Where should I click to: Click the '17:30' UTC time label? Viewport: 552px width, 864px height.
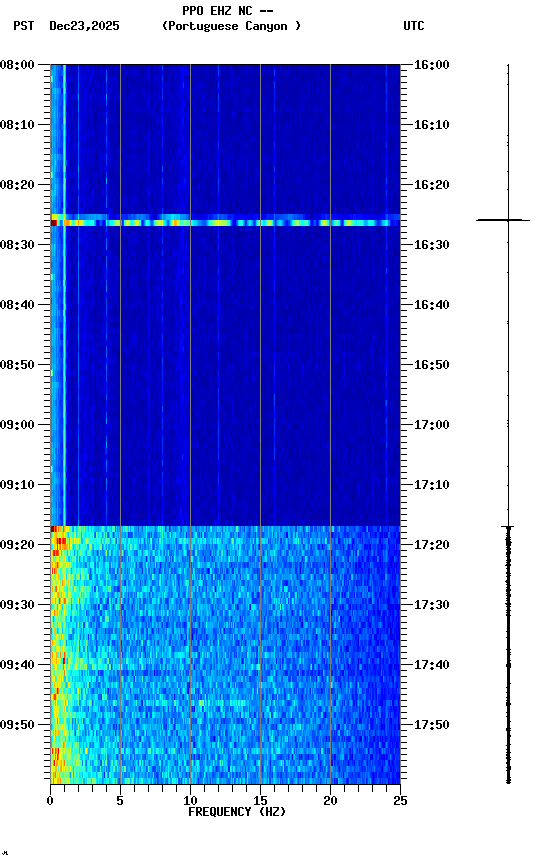click(432, 606)
